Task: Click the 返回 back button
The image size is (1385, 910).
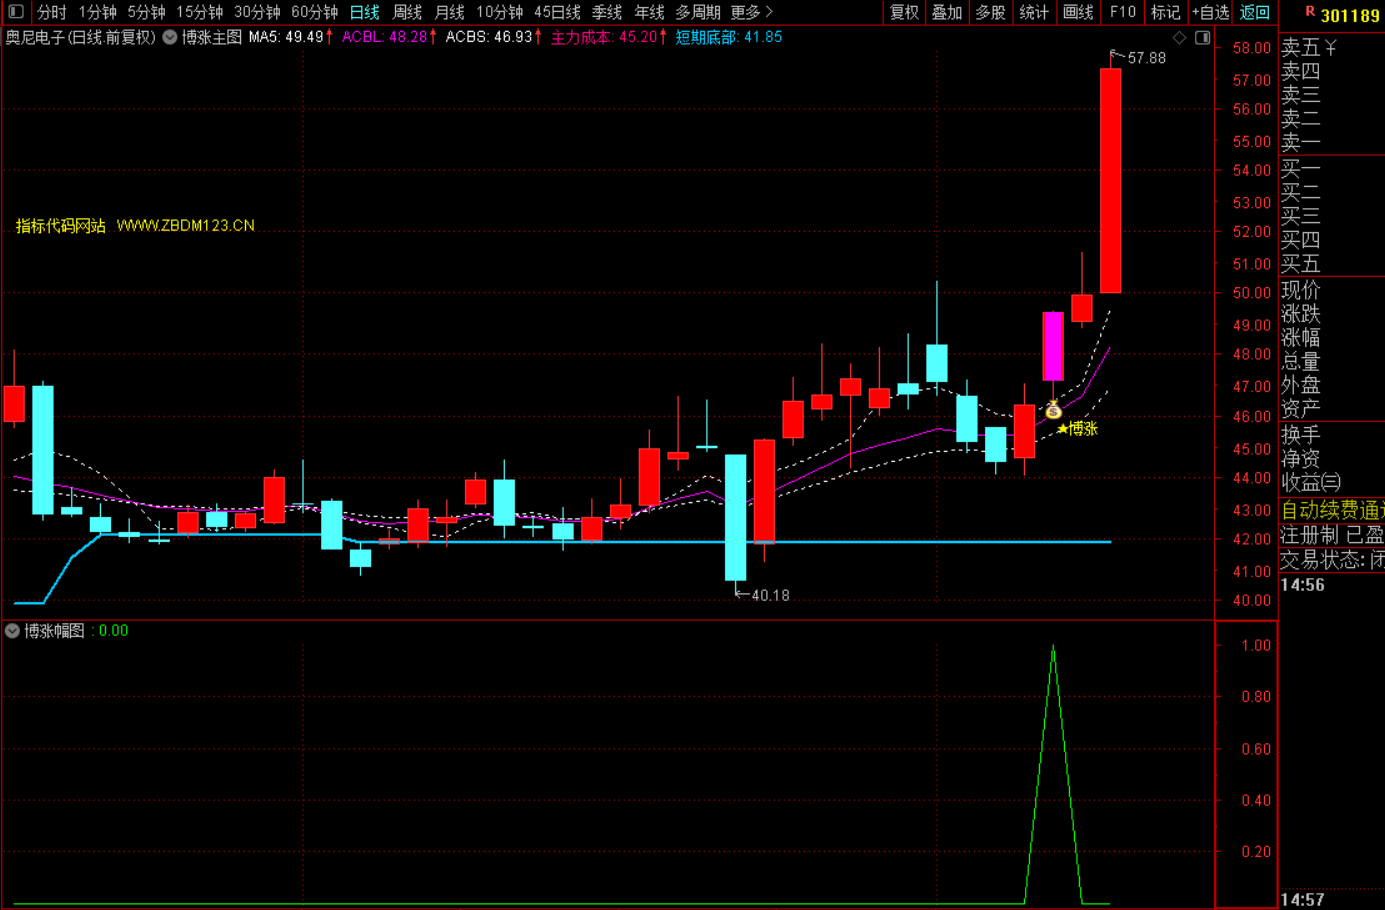Action: 1255,12
